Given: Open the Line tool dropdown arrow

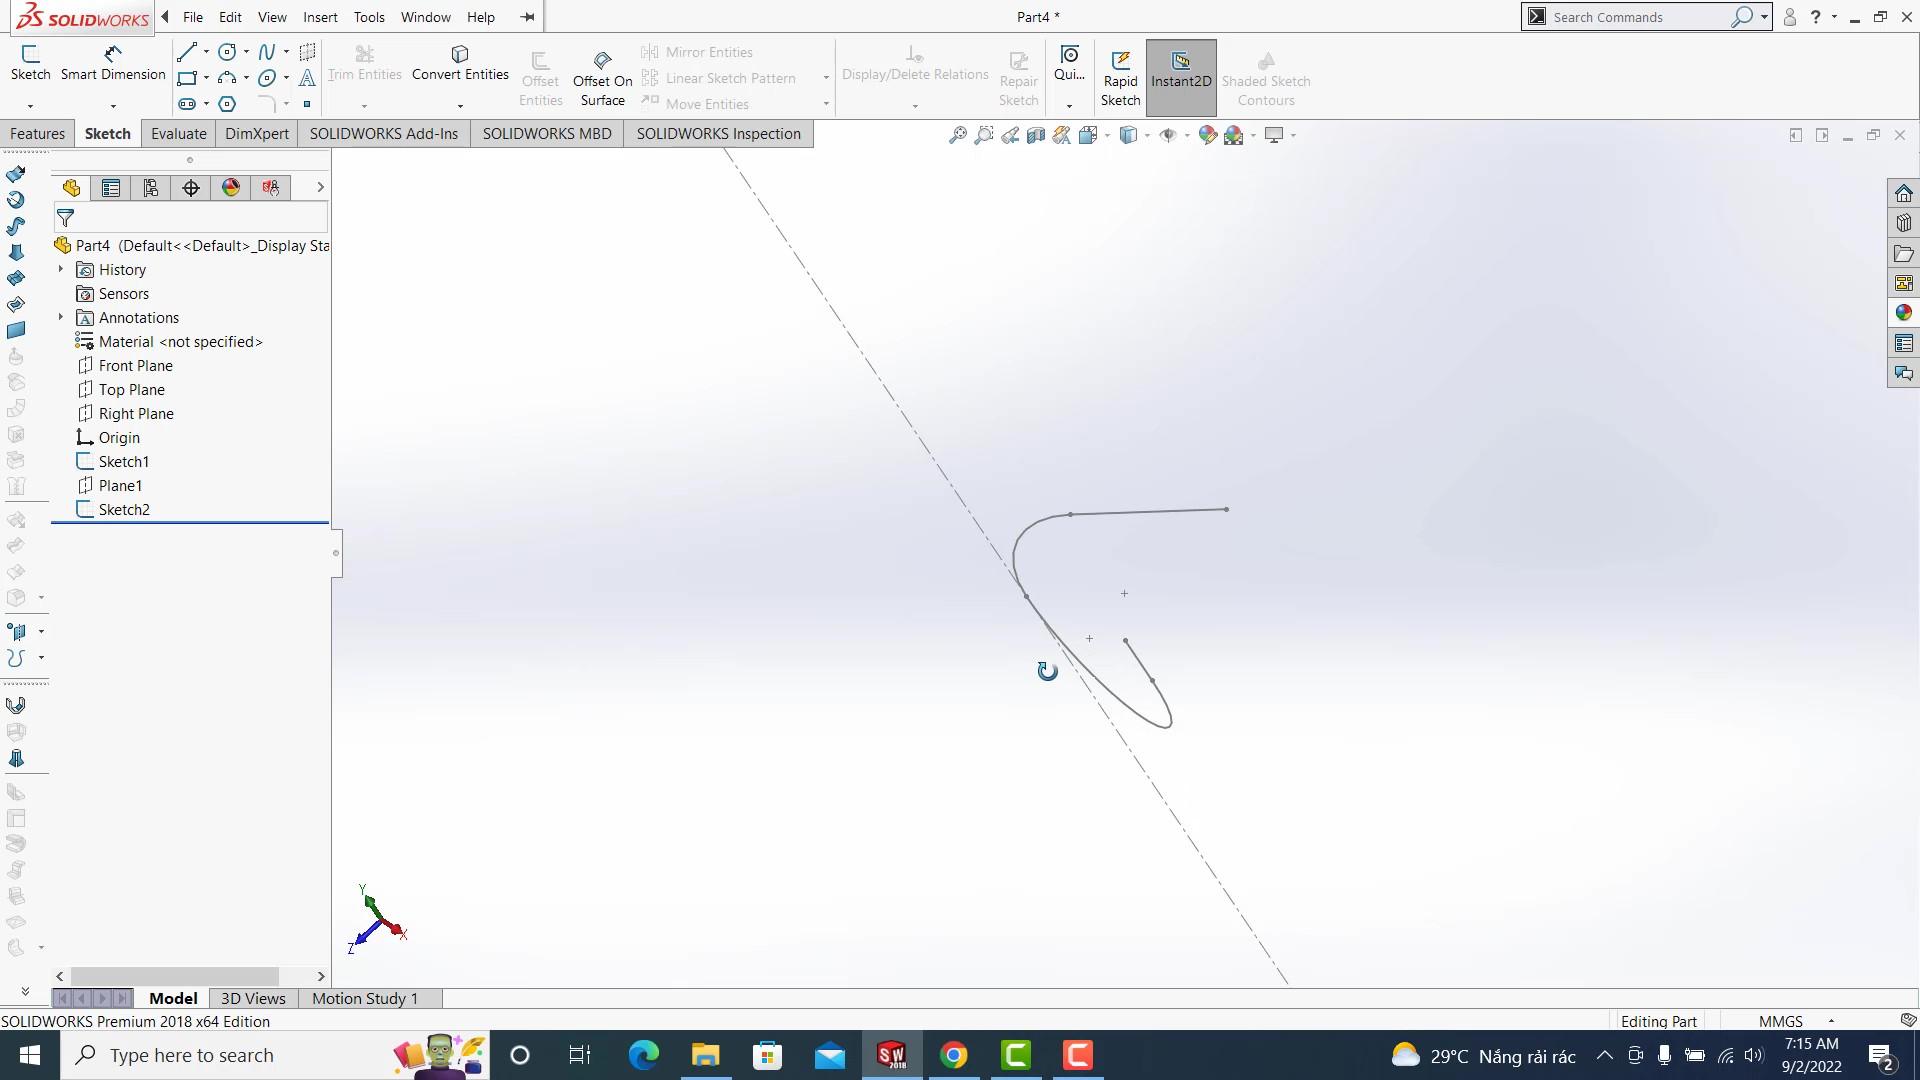Looking at the screenshot, I should pos(206,52).
